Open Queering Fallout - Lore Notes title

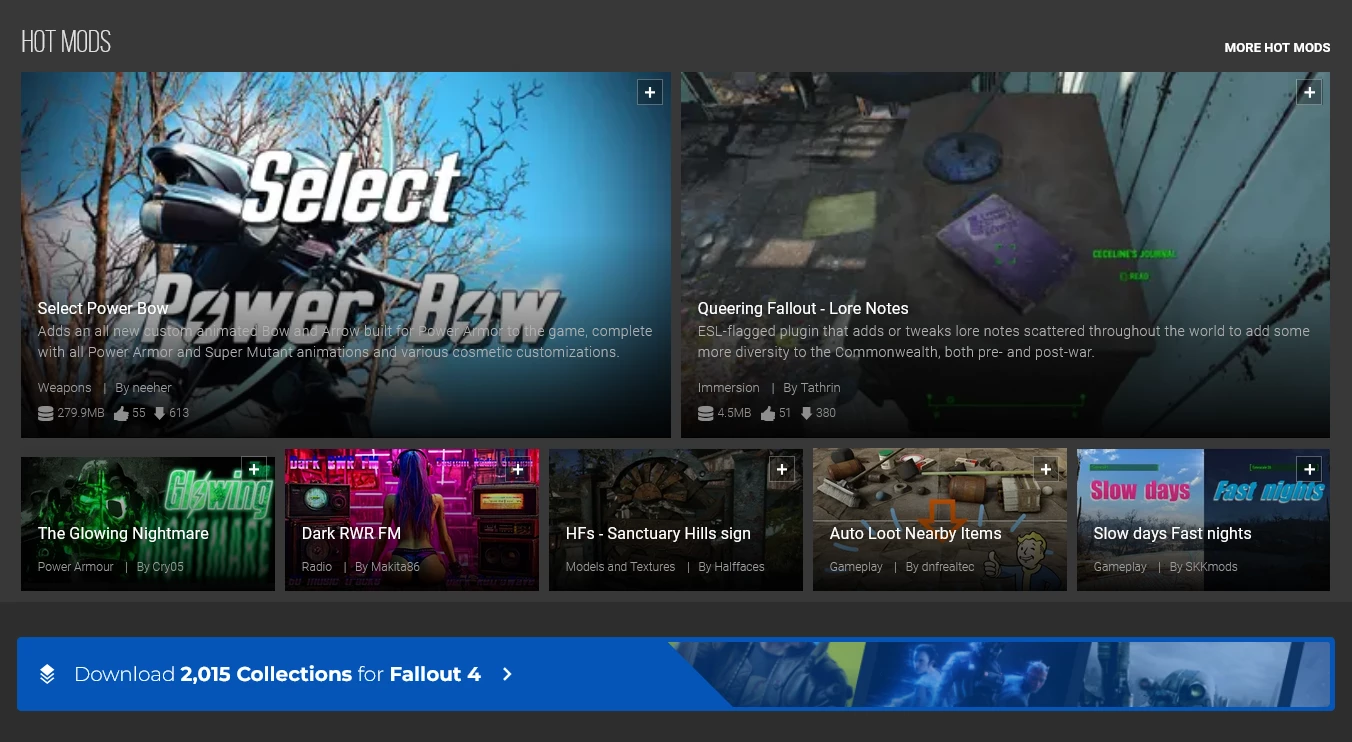pyautogui.click(x=803, y=308)
